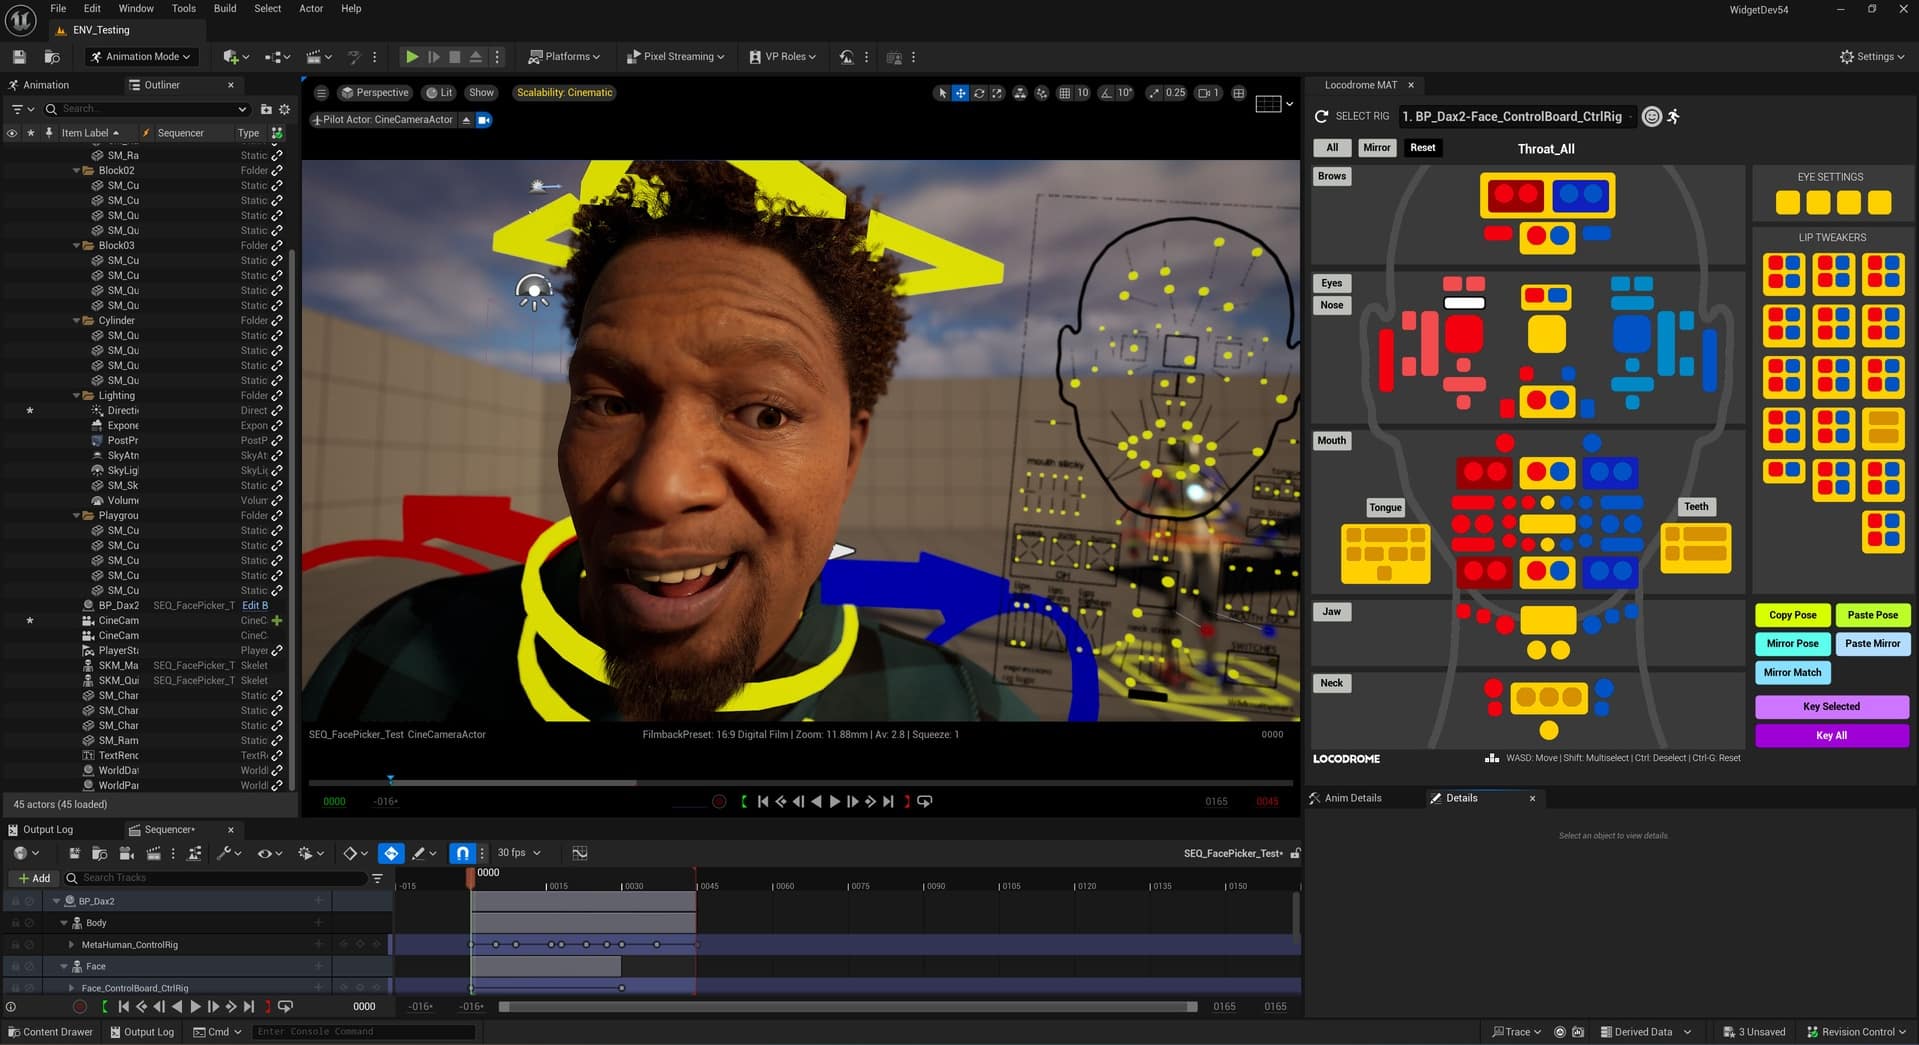Click the Mirror Pose button
Image resolution: width=1919 pixels, height=1045 pixels.
pos(1791,643)
